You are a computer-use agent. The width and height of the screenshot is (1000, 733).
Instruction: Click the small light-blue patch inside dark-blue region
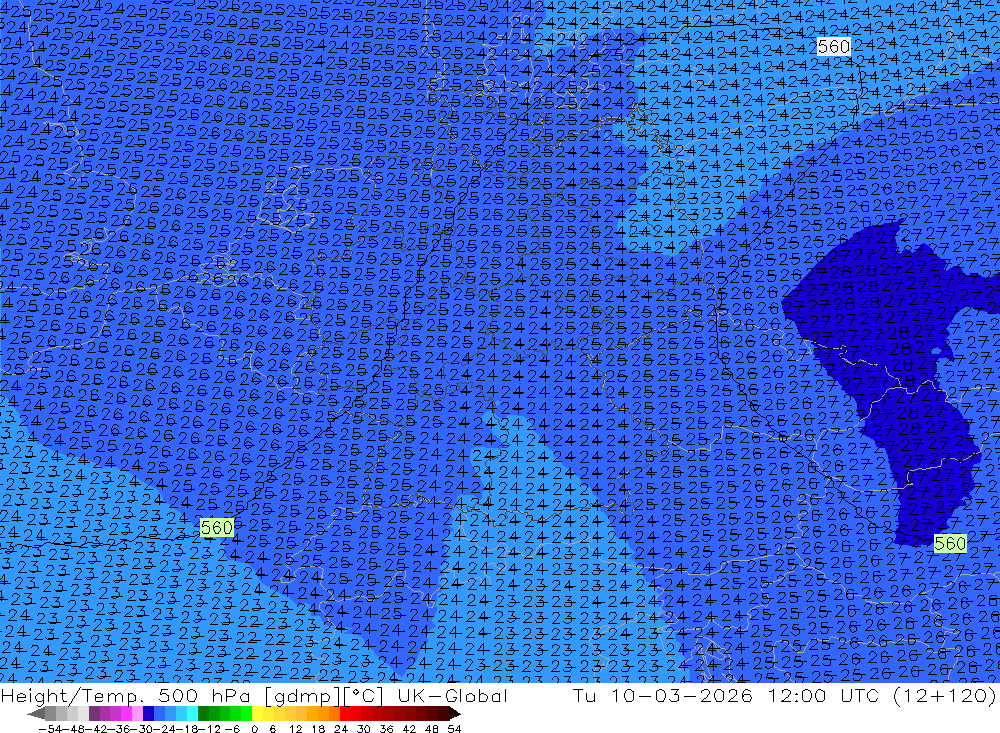point(936,352)
